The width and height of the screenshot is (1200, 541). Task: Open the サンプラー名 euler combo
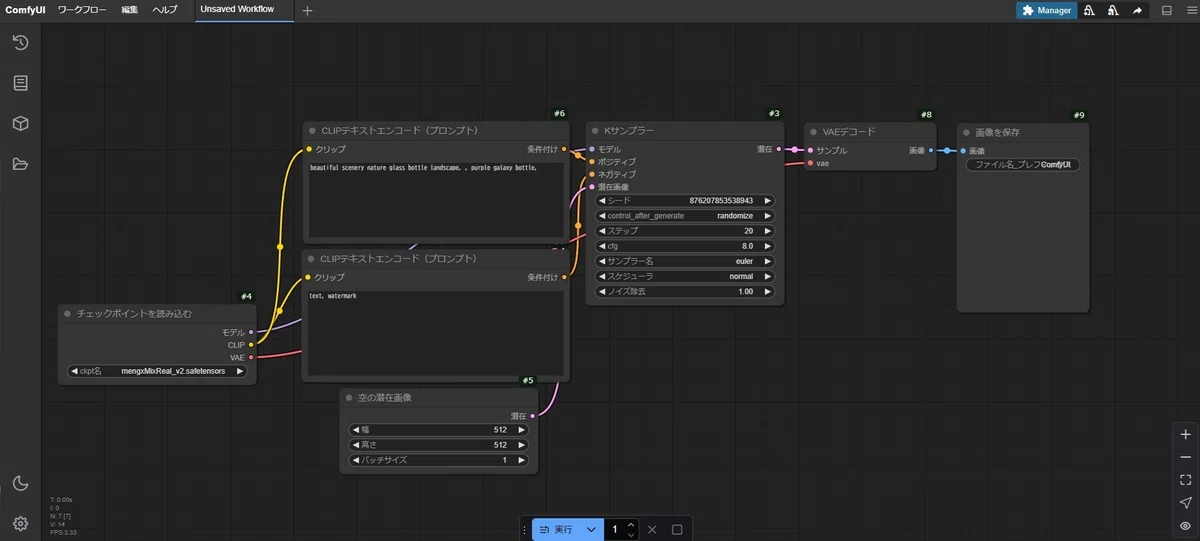685,261
